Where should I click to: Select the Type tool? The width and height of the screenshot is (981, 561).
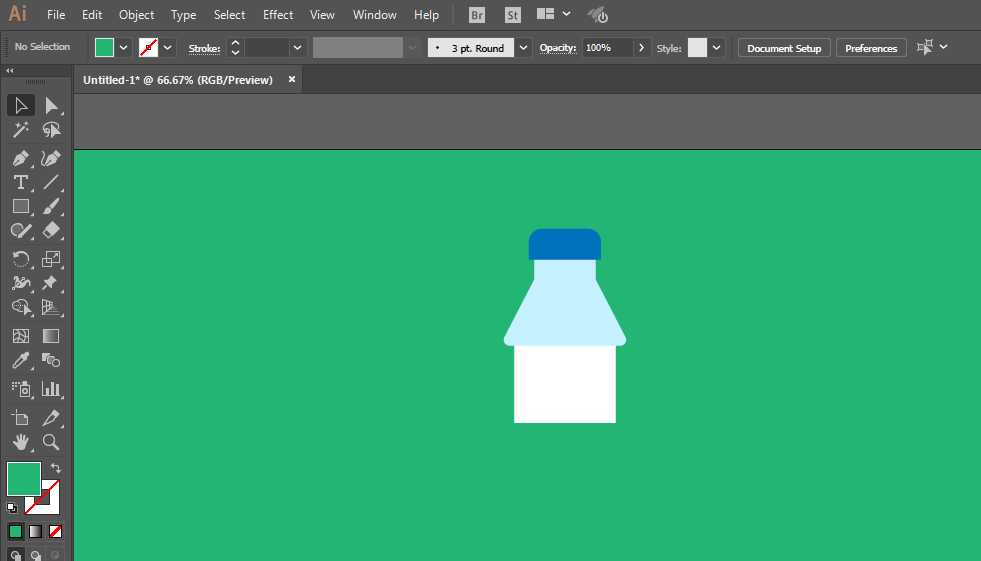(x=20, y=182)
